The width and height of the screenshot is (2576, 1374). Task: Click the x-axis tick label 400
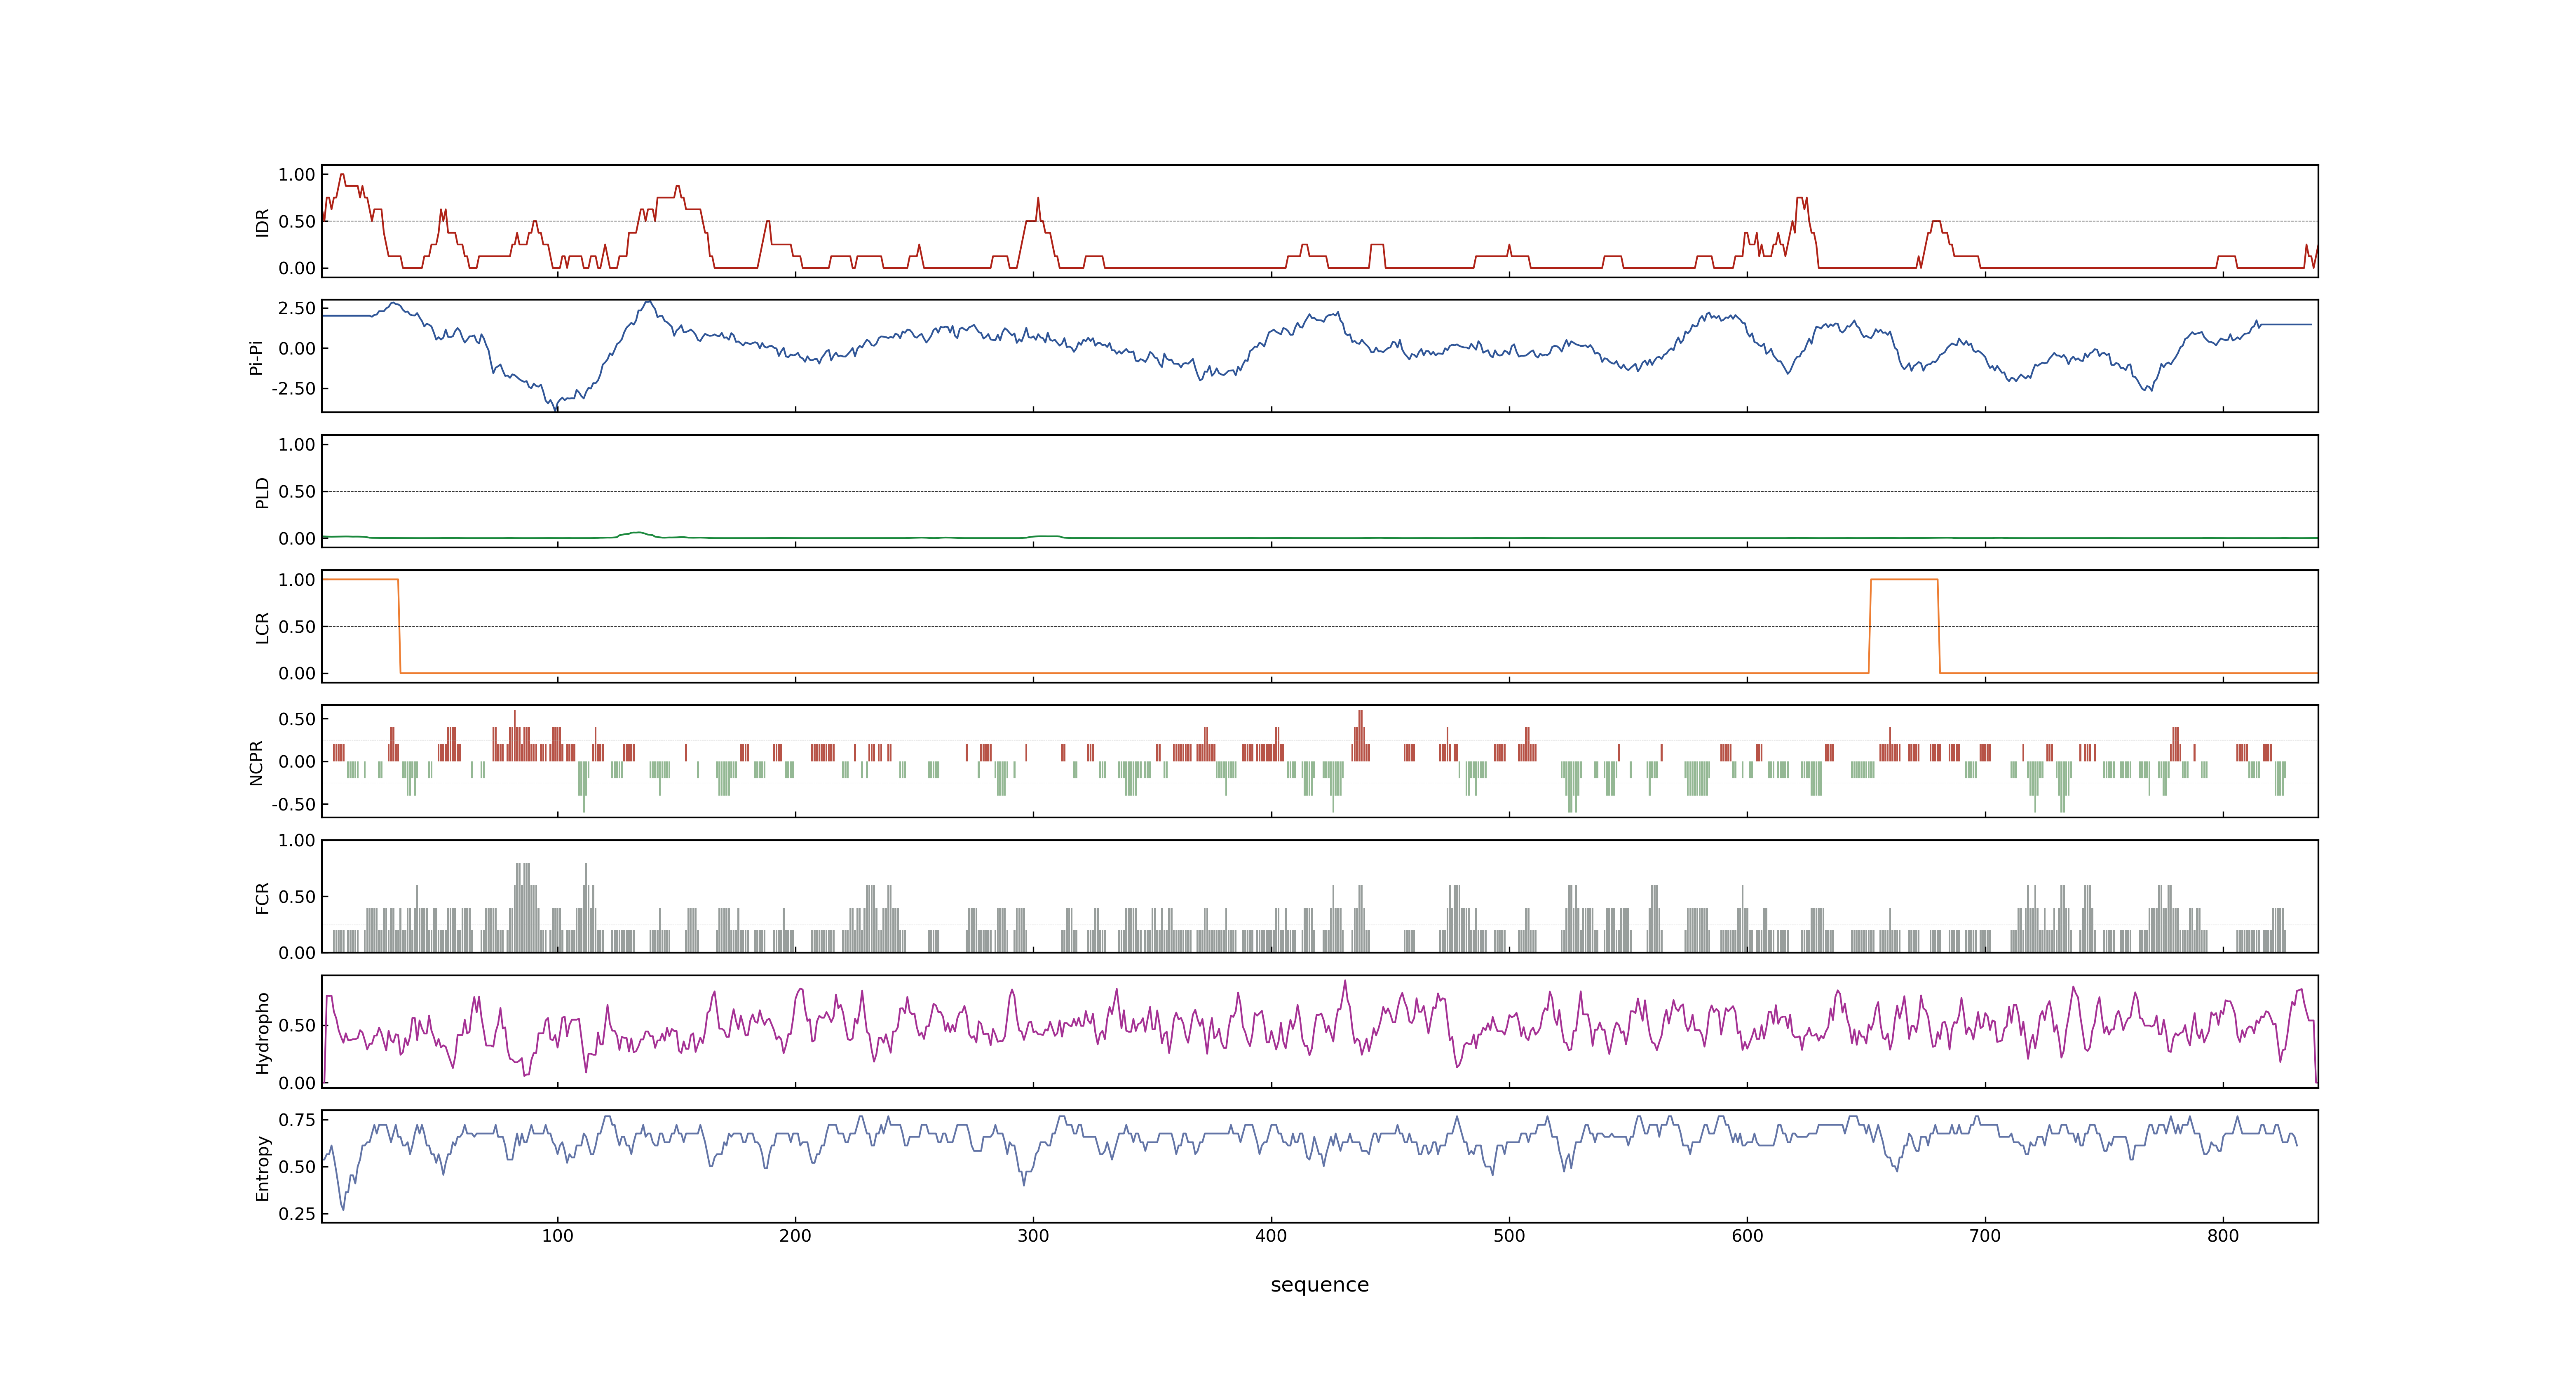(x=1272, y=1236)
